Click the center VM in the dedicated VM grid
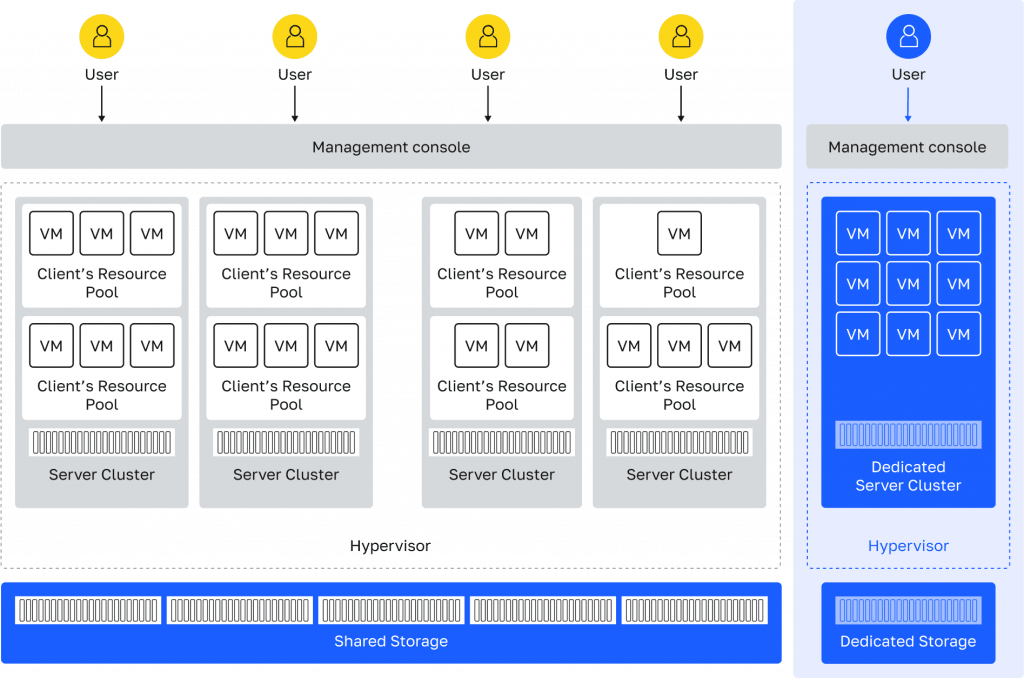The width and height of the screenshot is (1024, 678). (x=908, y=284)
